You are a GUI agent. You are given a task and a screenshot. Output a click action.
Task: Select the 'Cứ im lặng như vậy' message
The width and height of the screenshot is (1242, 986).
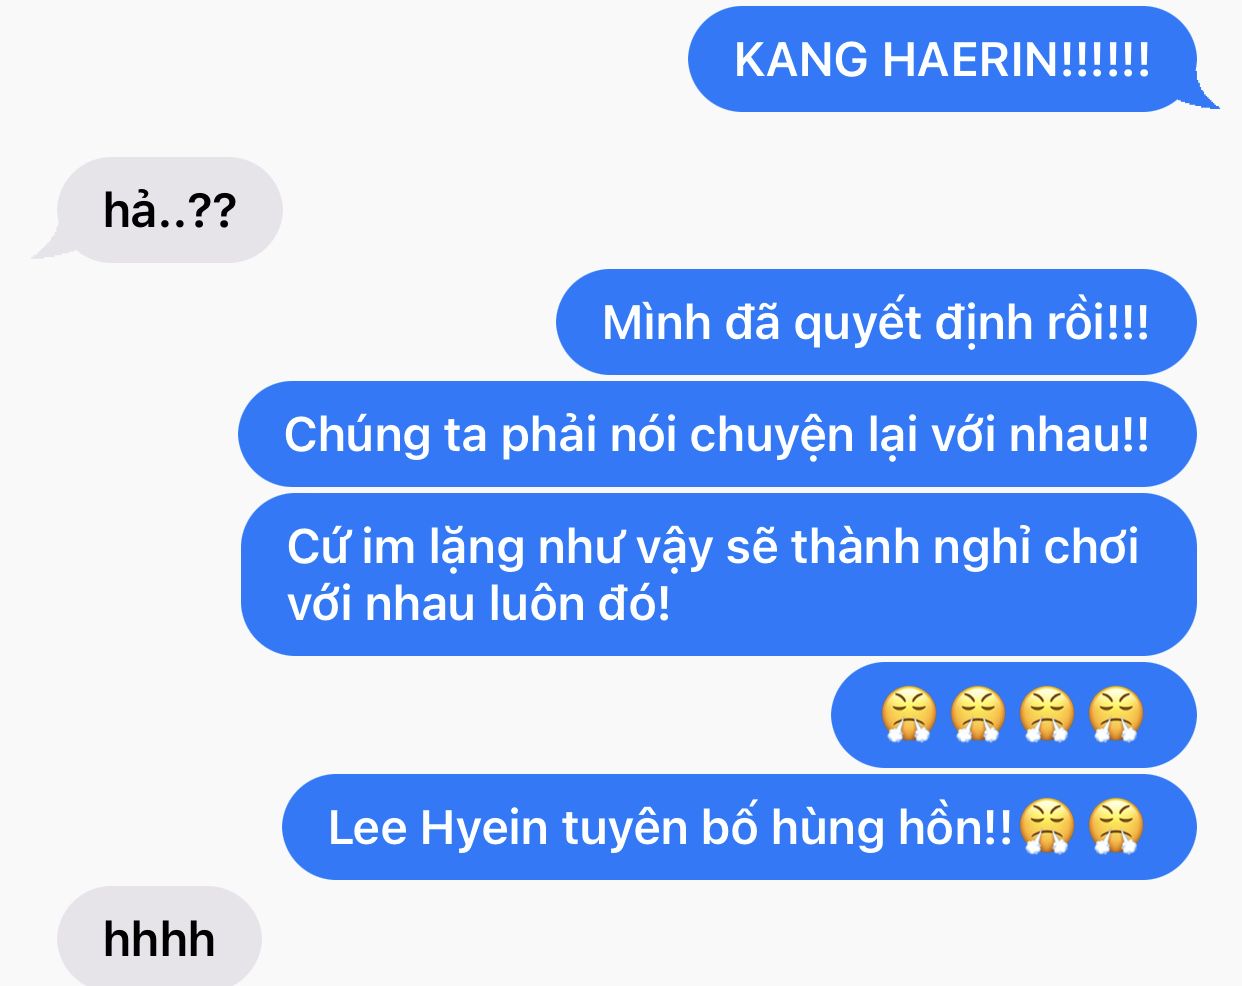(718, 575)
